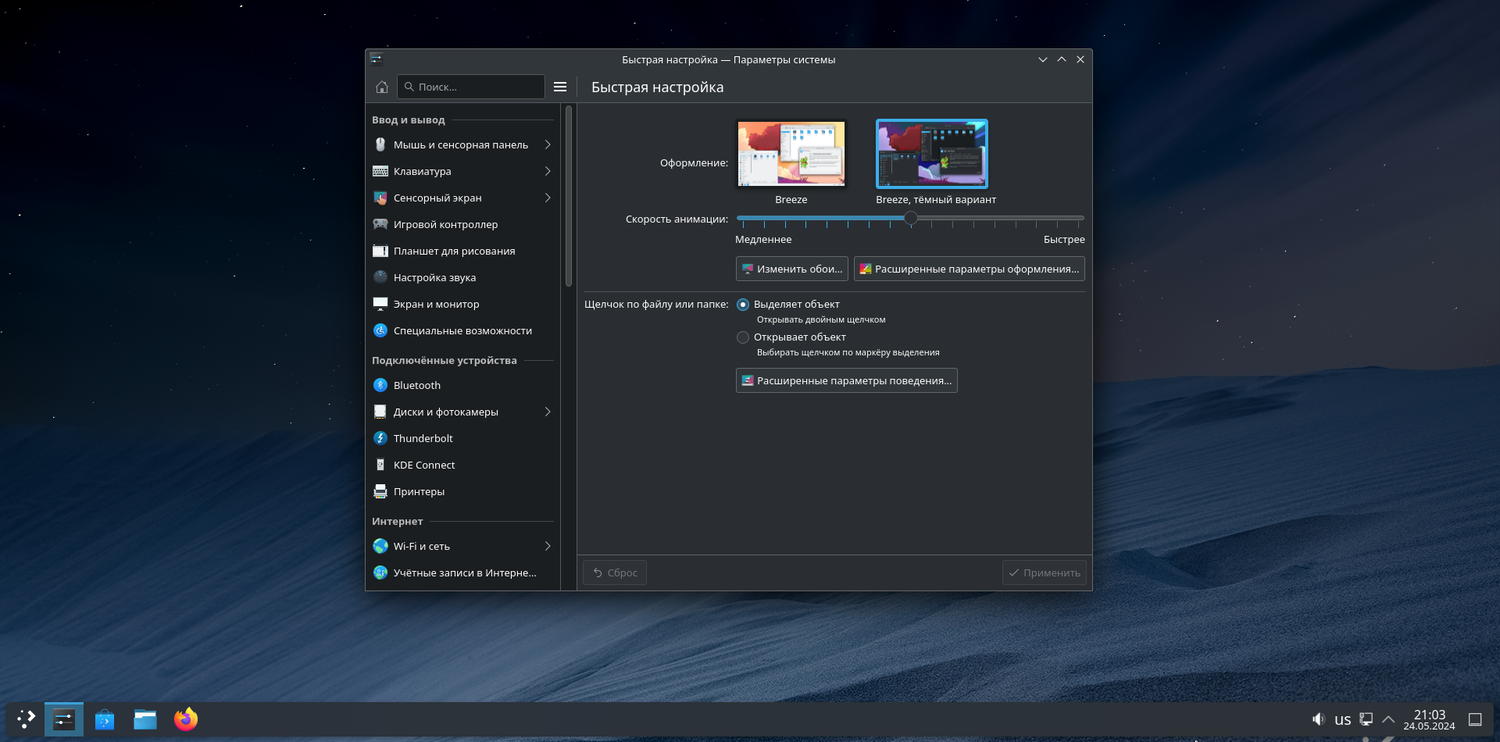
Task: Show hidden system tray icons arrow
Action: [x=1388, y=719]
